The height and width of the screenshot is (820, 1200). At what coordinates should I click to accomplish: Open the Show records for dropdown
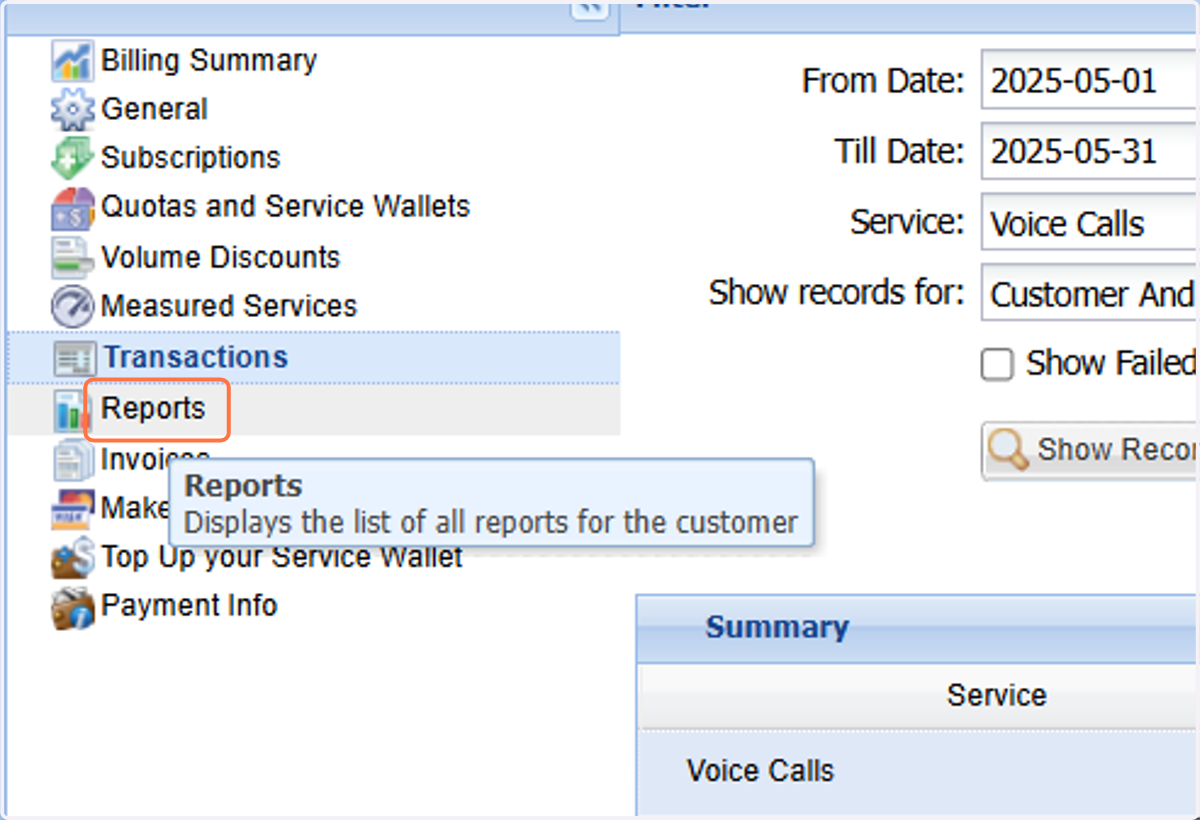[x=1090, y=294]
